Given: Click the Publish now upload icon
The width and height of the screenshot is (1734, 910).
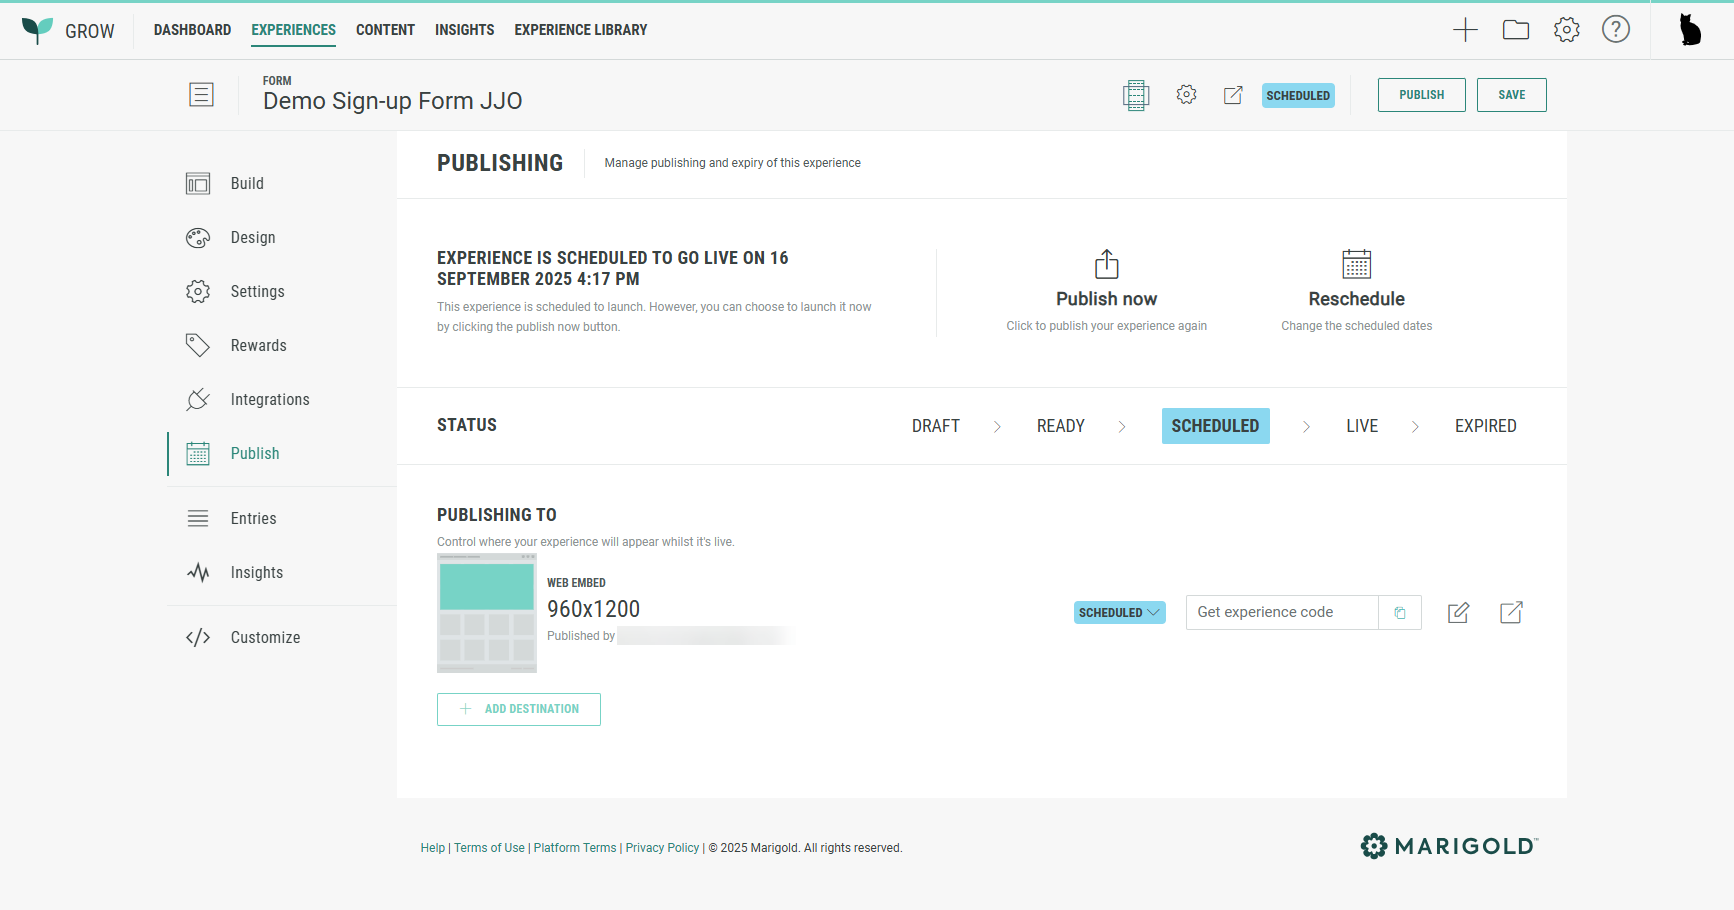Looking at the screenshot, I should pyautogui.click(x=1106, y=265).
